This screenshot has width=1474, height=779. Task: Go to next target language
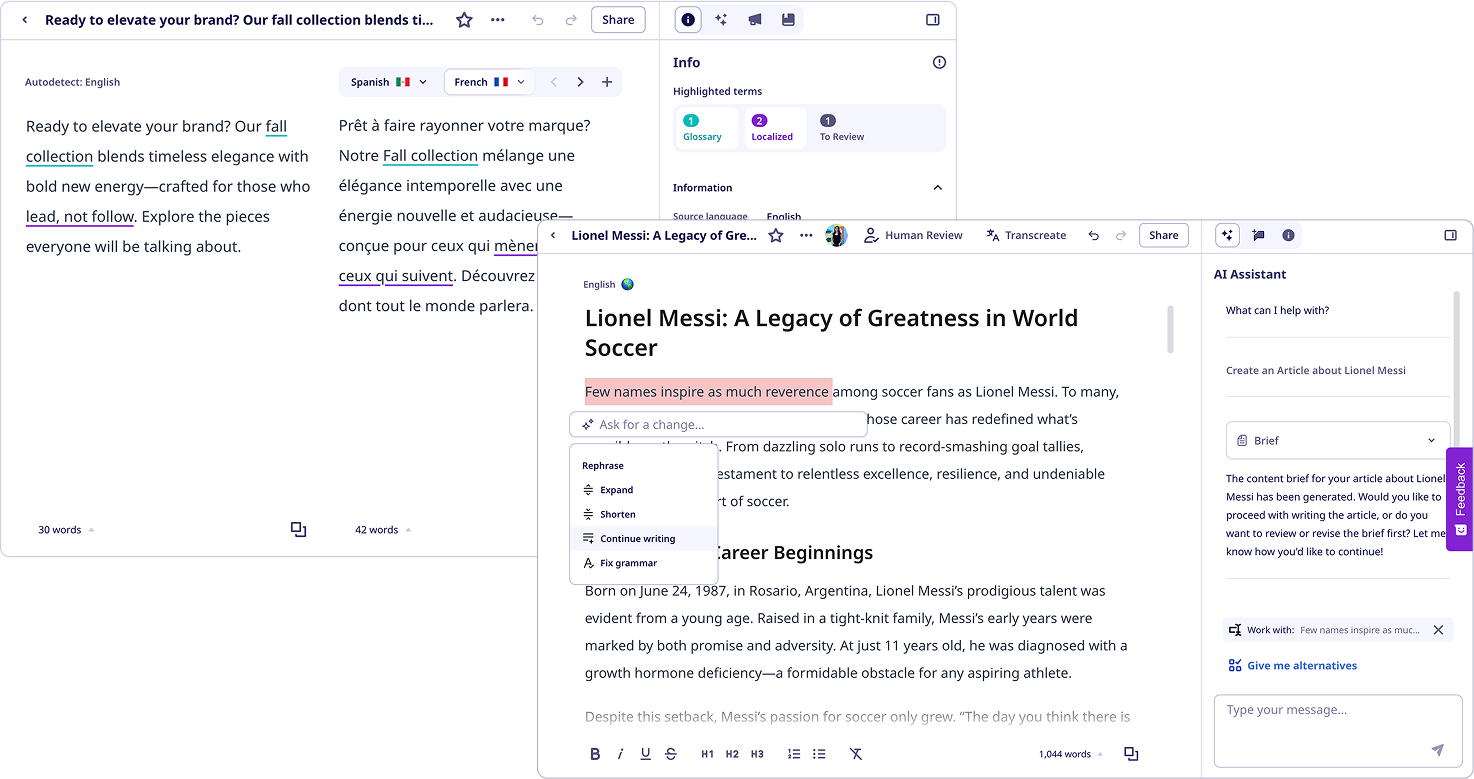click(x=580, y=82)
